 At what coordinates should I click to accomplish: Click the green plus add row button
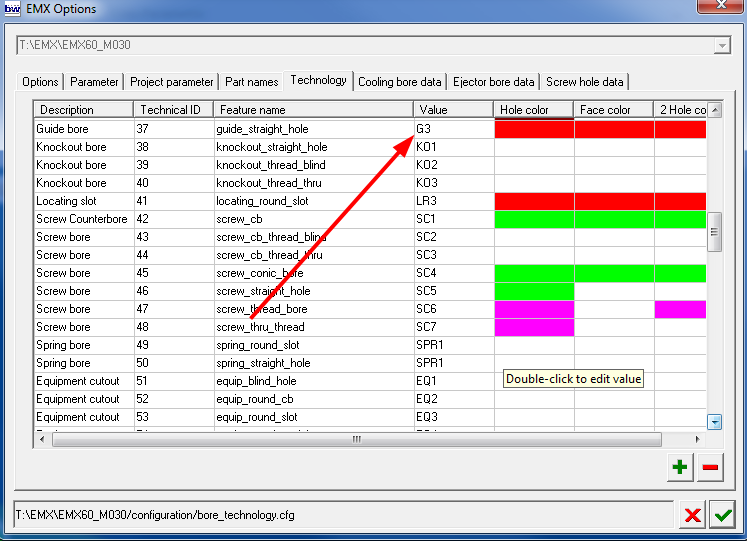680,467
